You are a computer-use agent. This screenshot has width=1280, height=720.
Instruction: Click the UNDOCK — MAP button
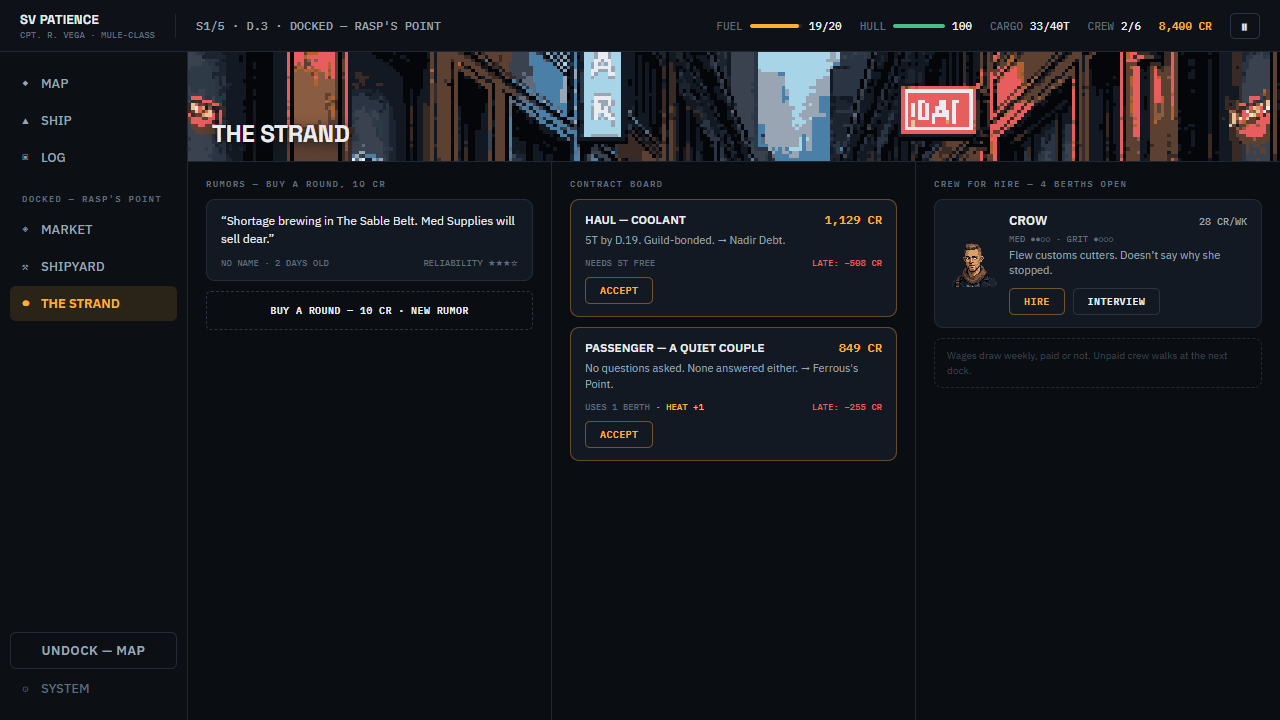[93, 650]
